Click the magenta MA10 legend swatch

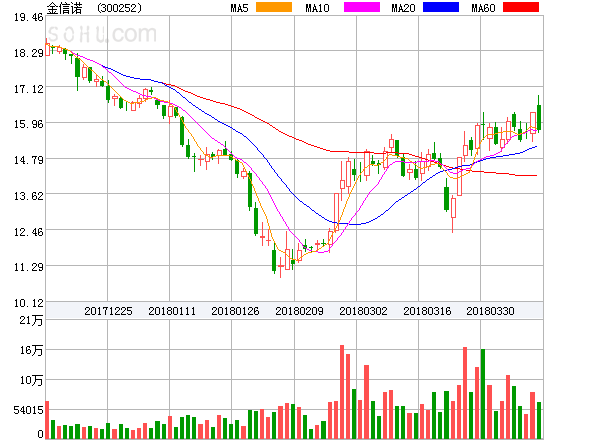click(x=362, y=7)
